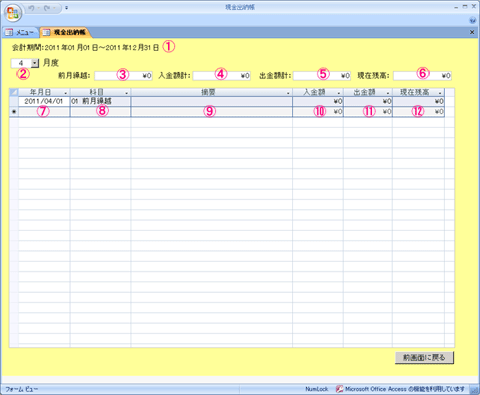Click the Undo icon in quick access toolbar
480x395 pixels.
point(32,8)
